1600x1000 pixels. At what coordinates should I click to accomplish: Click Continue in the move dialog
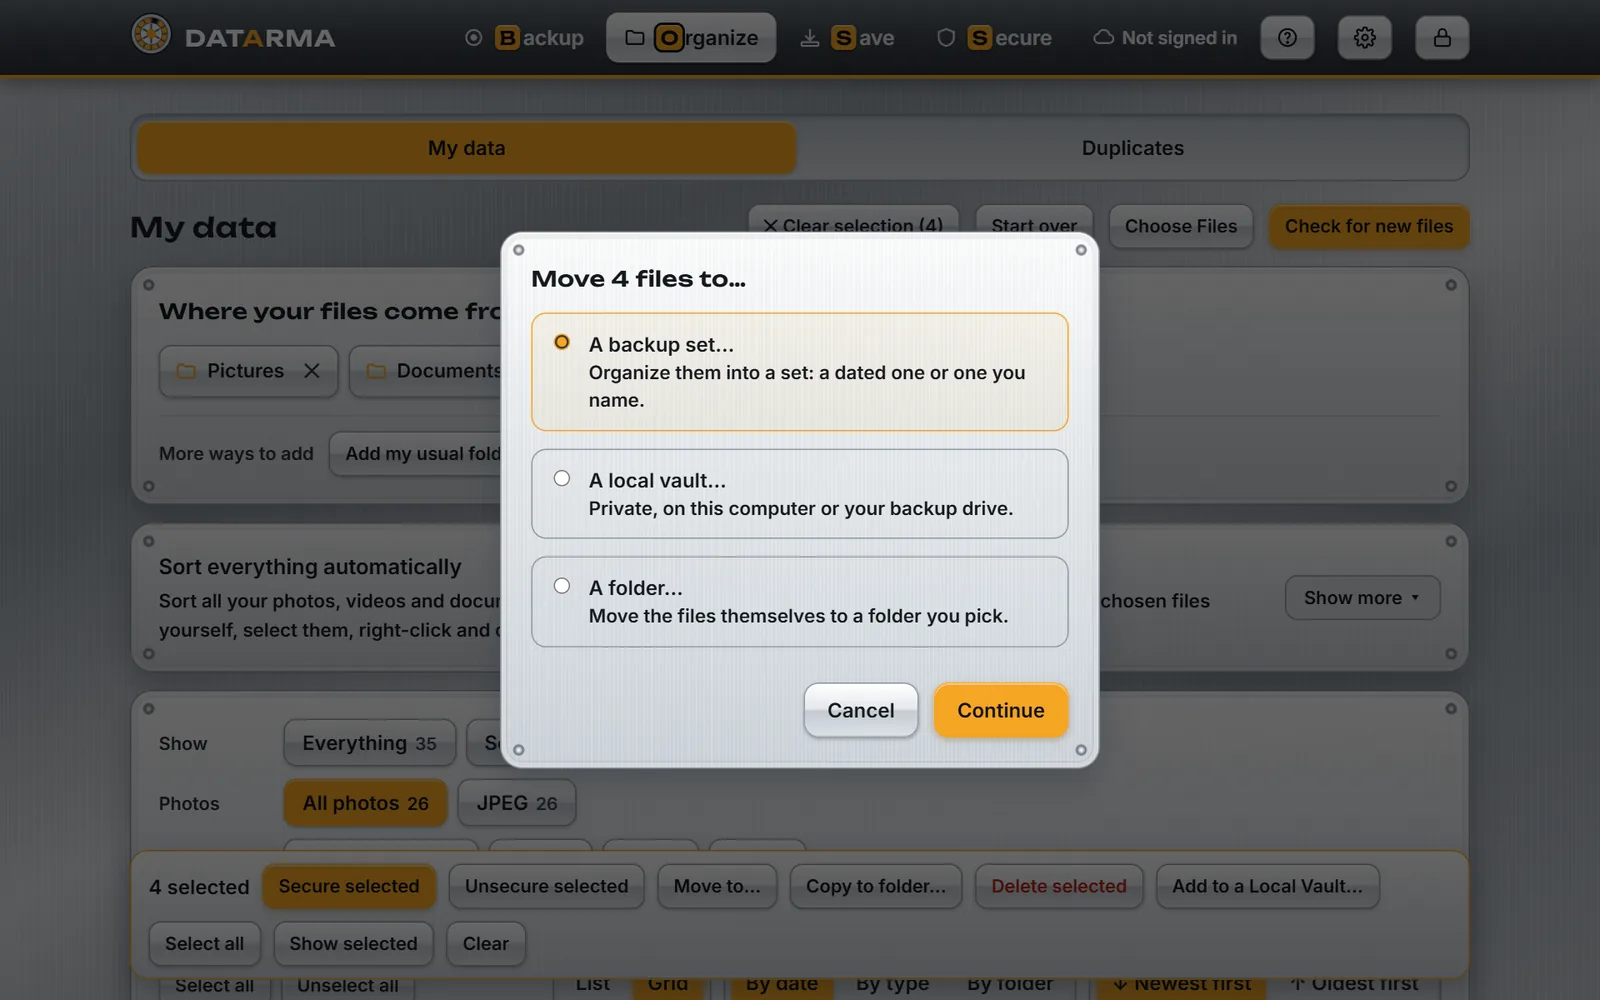click(1001, 710)
